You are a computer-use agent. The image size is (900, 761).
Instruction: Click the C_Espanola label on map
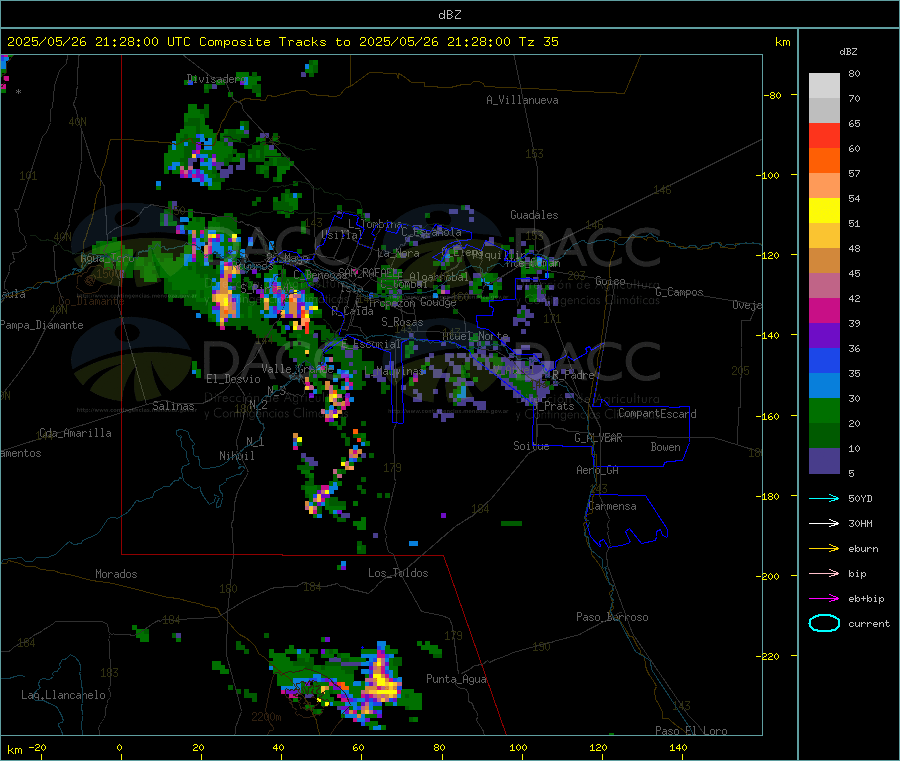pos(432,232)
